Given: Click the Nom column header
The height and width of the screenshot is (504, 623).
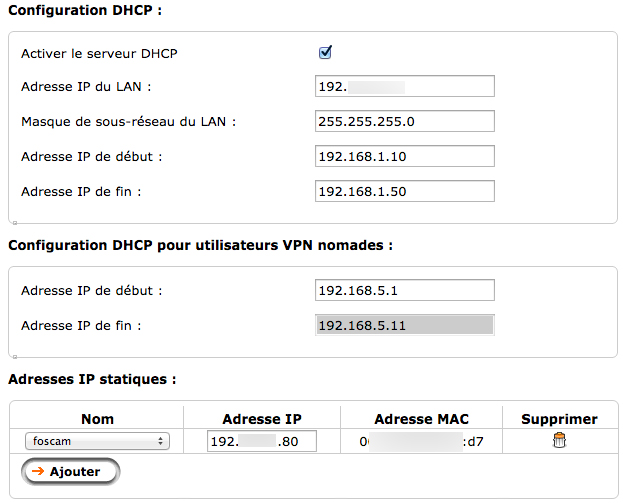Looking at the screenshot, I should (x=97, y=419).
